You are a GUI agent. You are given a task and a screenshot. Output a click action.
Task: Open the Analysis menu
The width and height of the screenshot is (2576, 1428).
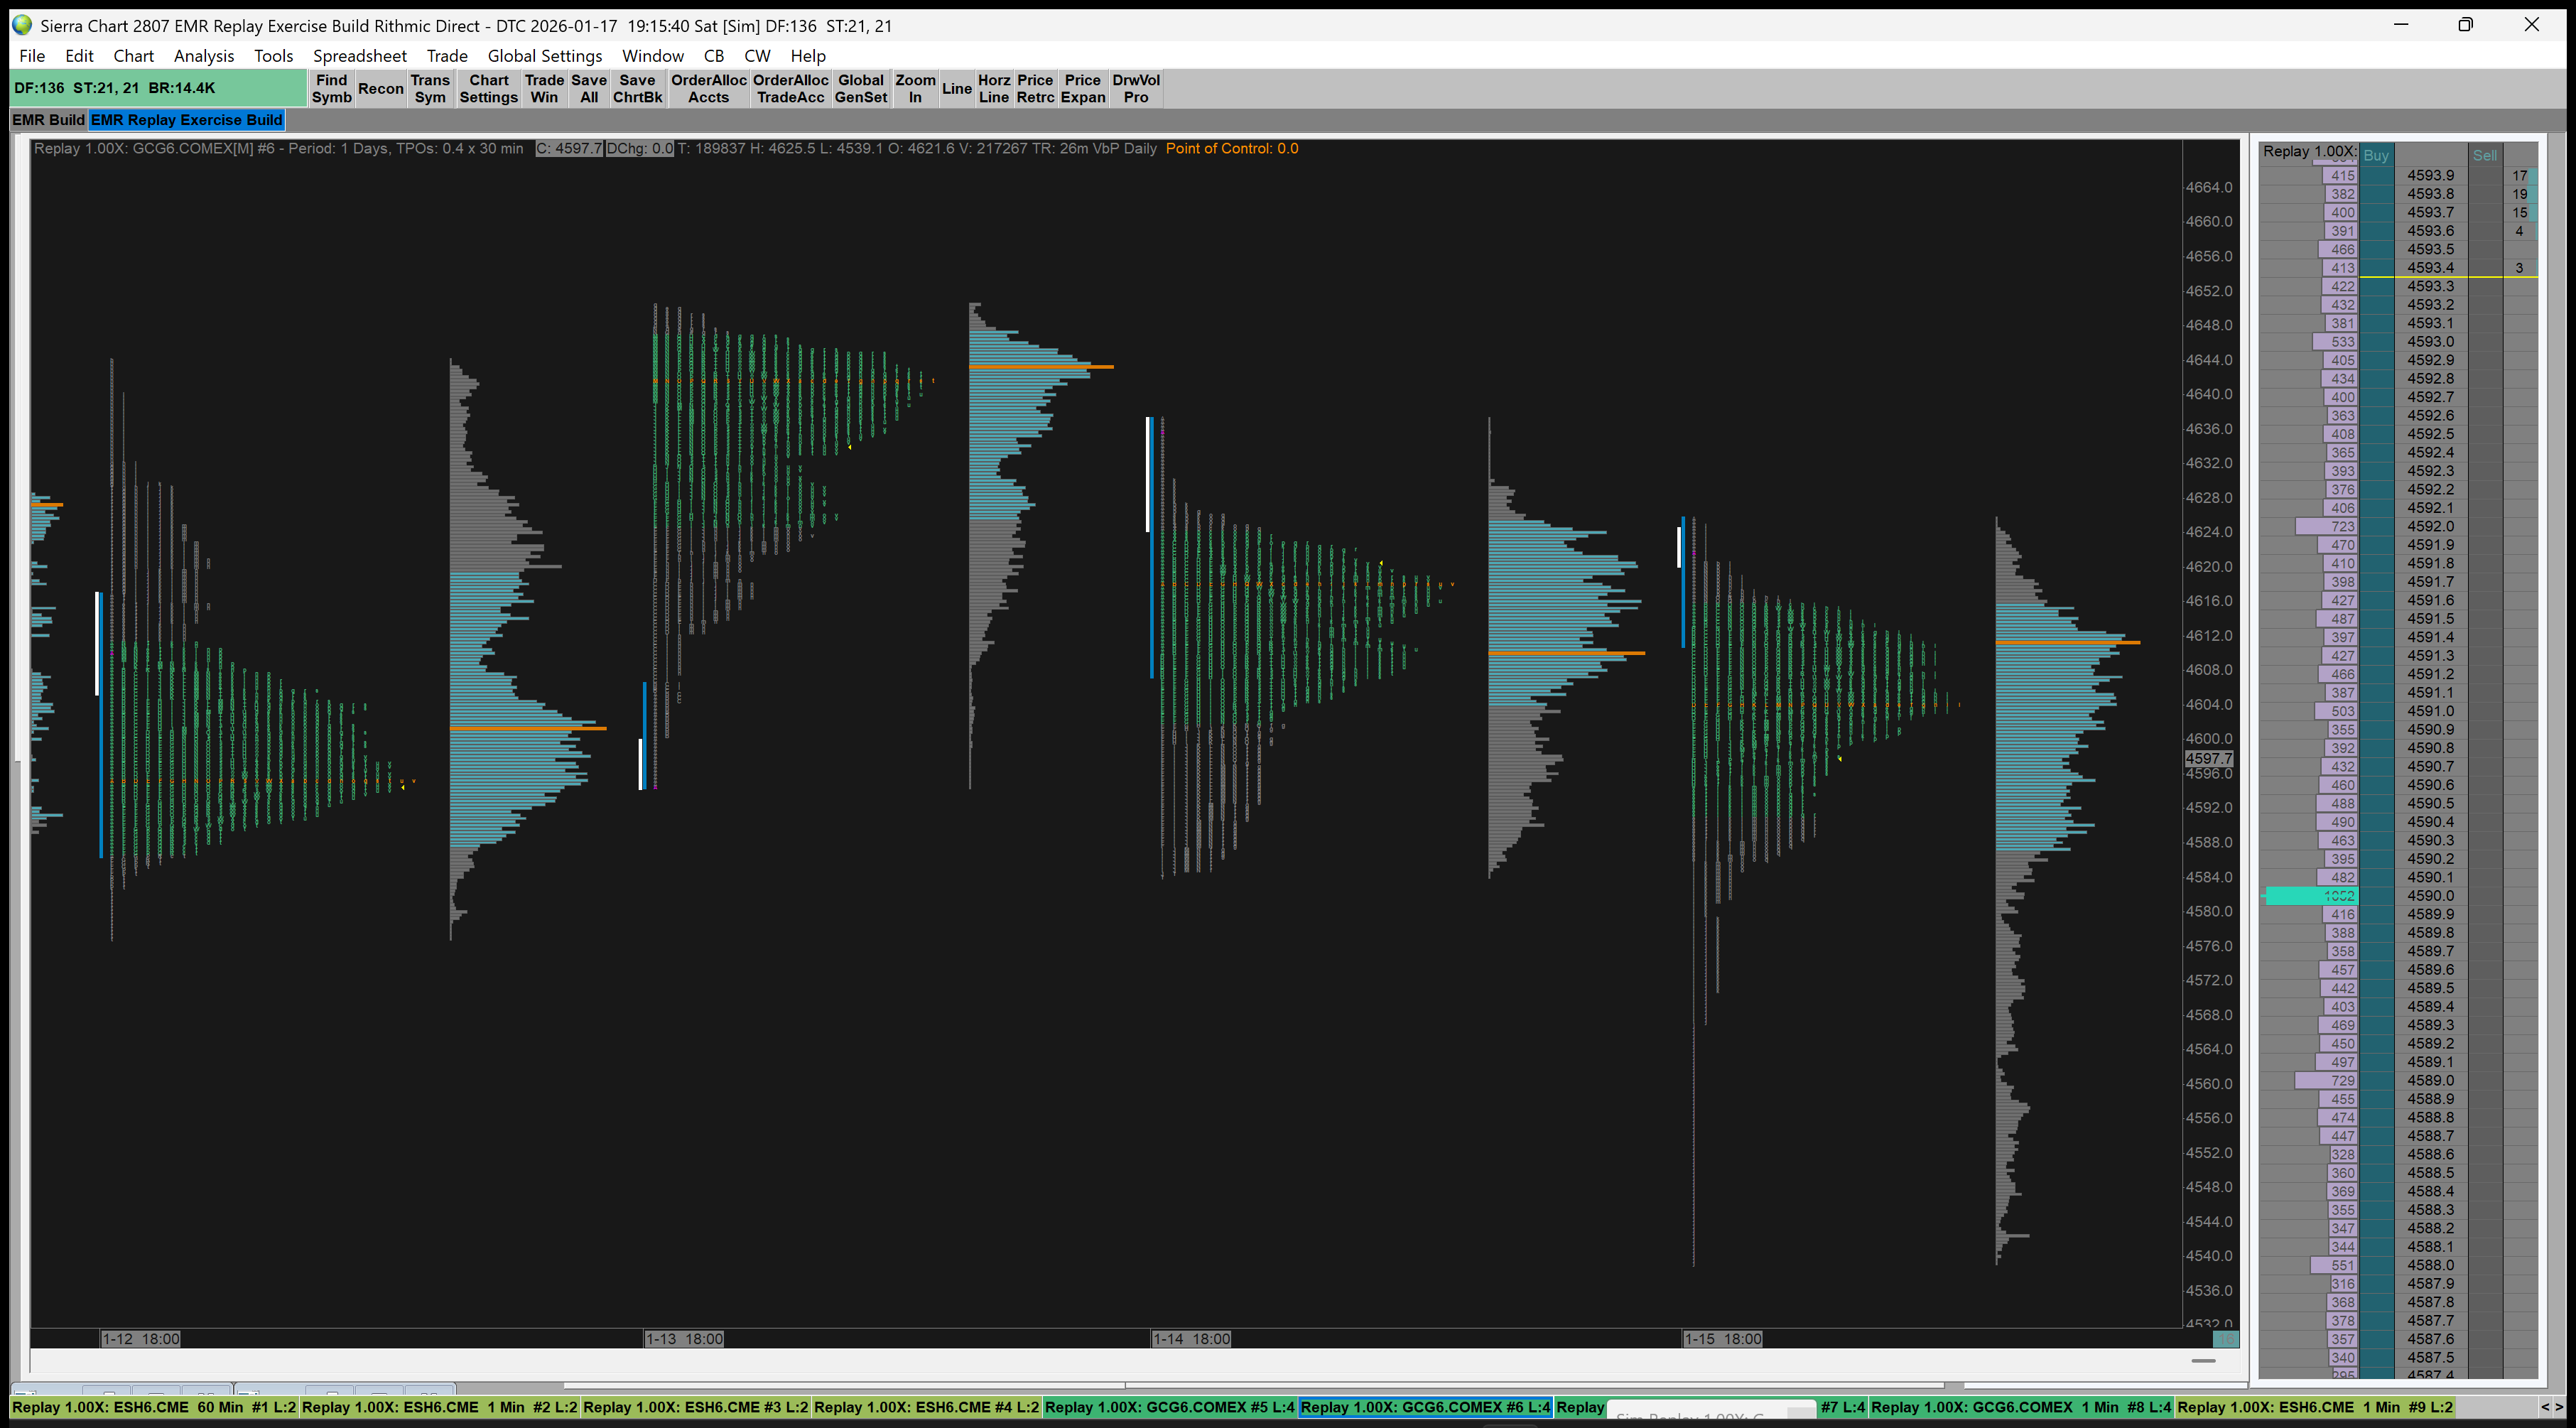point(203,56)
